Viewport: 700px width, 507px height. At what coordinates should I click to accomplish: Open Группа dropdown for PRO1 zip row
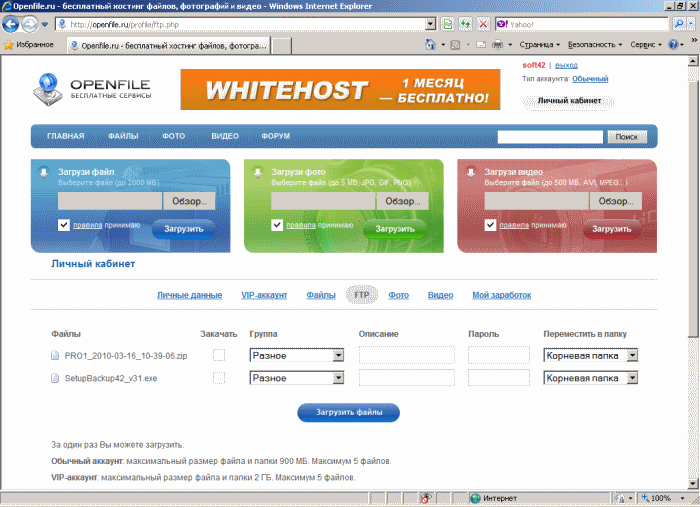click(x=297, y=355)
